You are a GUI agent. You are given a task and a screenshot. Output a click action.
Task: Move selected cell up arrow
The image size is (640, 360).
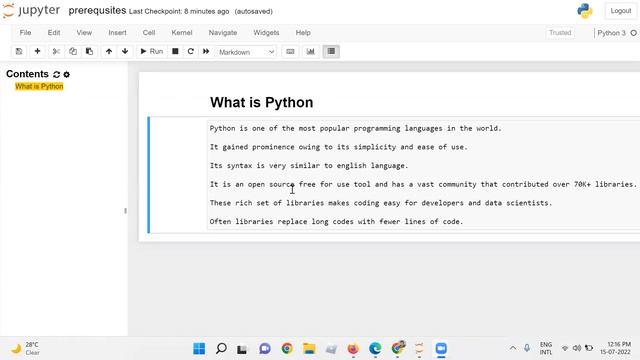point(109,51)
